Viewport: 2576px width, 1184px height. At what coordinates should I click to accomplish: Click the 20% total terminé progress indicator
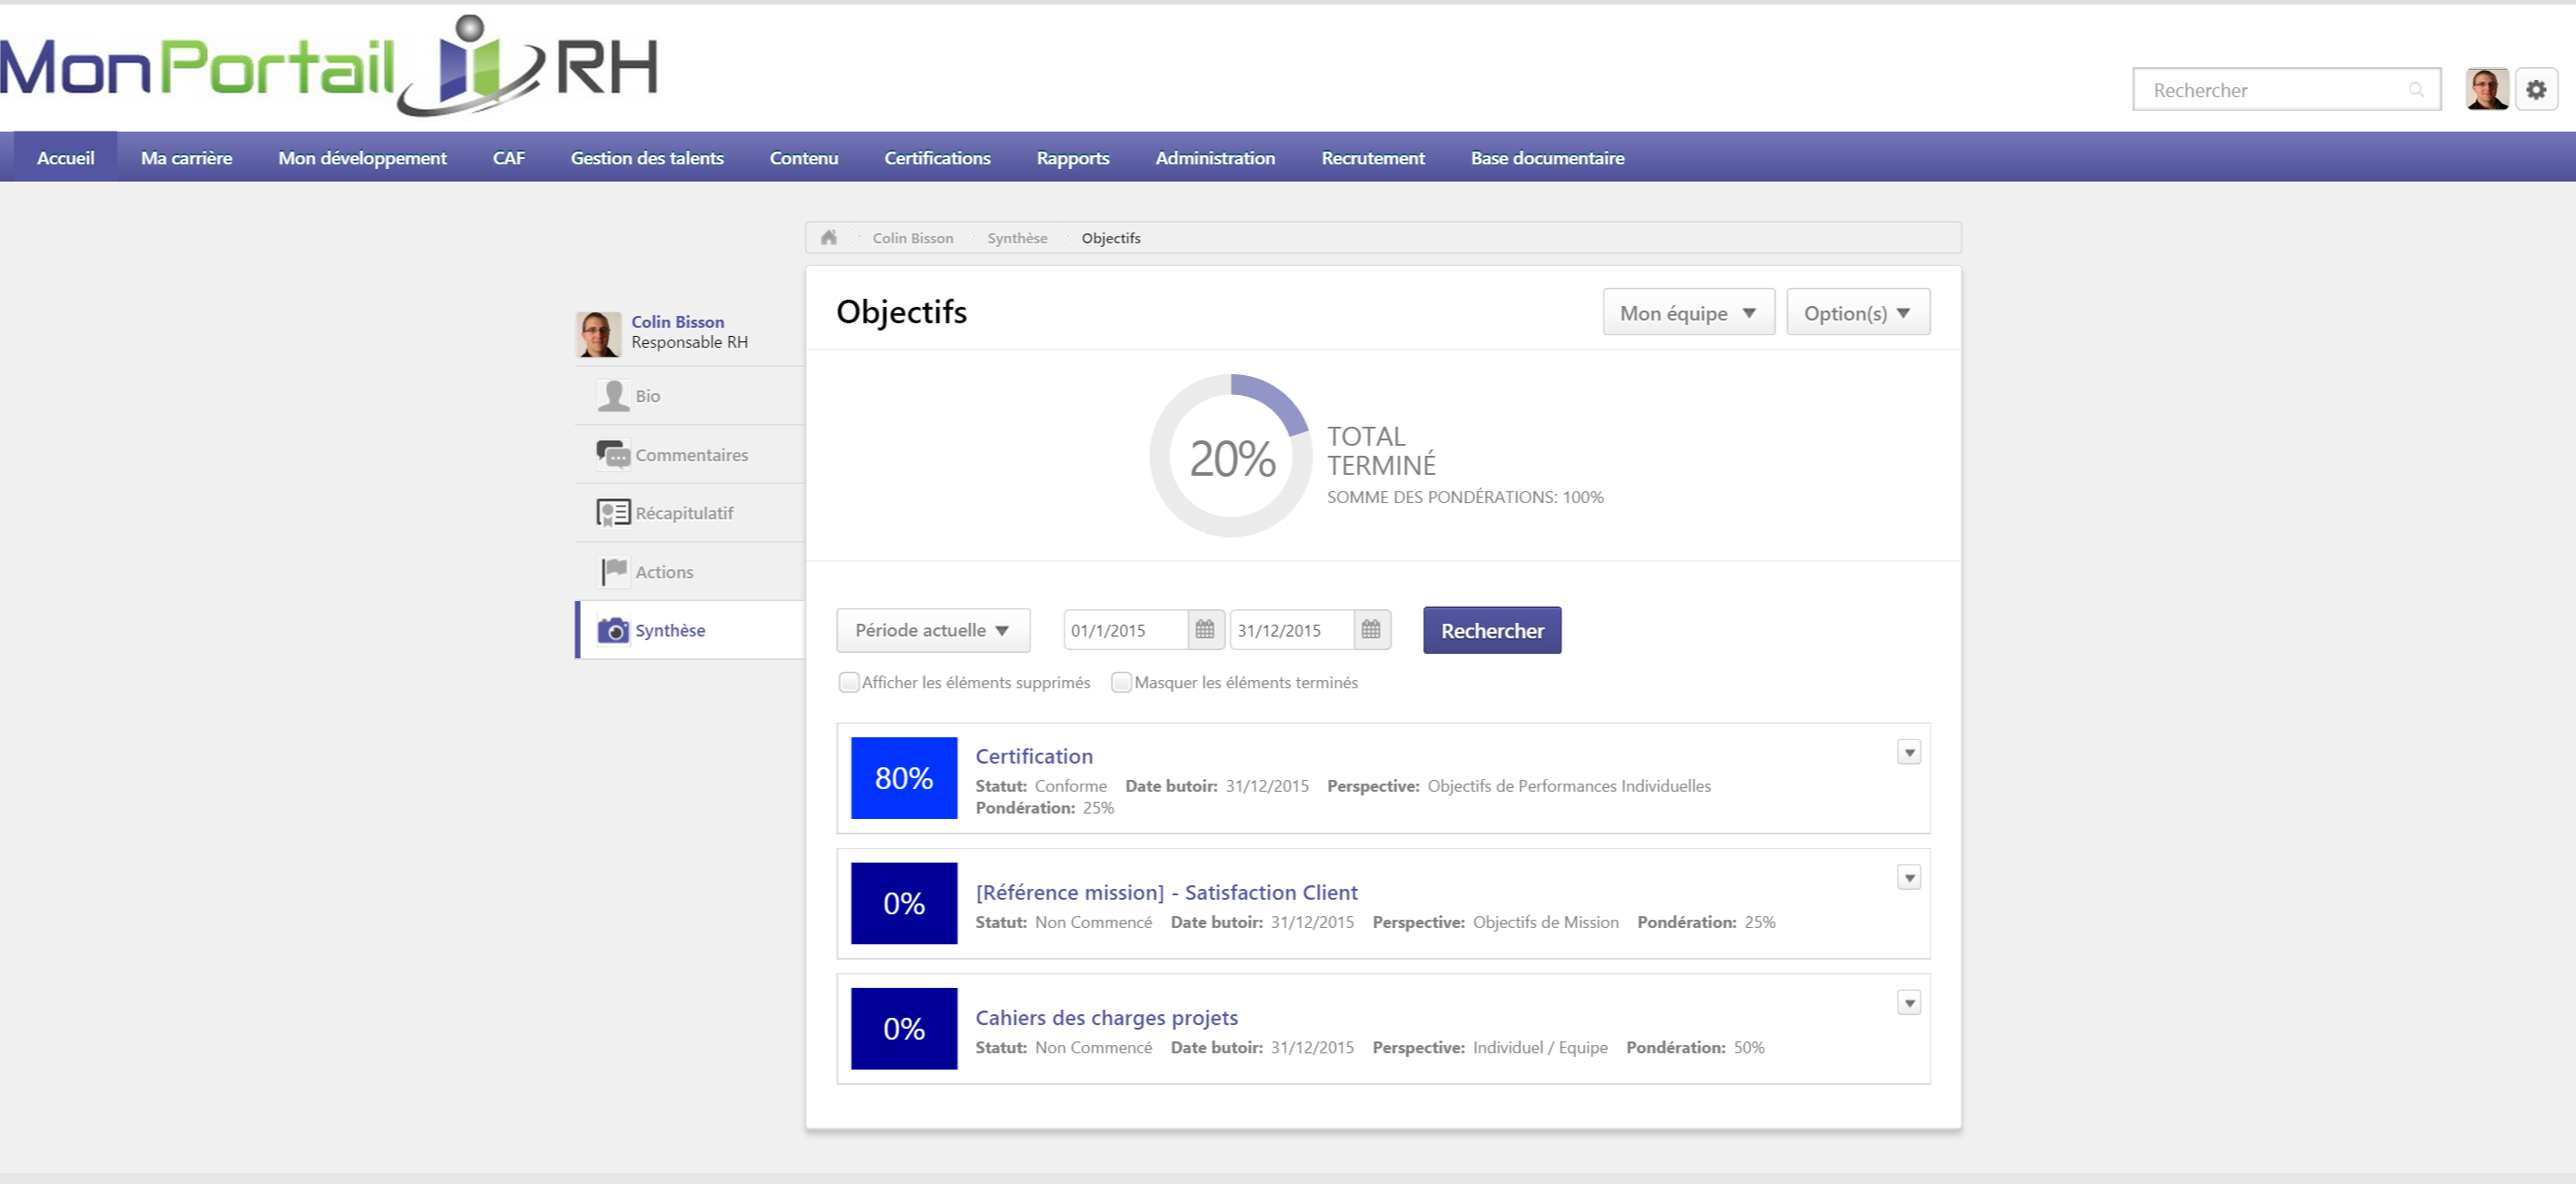click(x=1232, y=457)
